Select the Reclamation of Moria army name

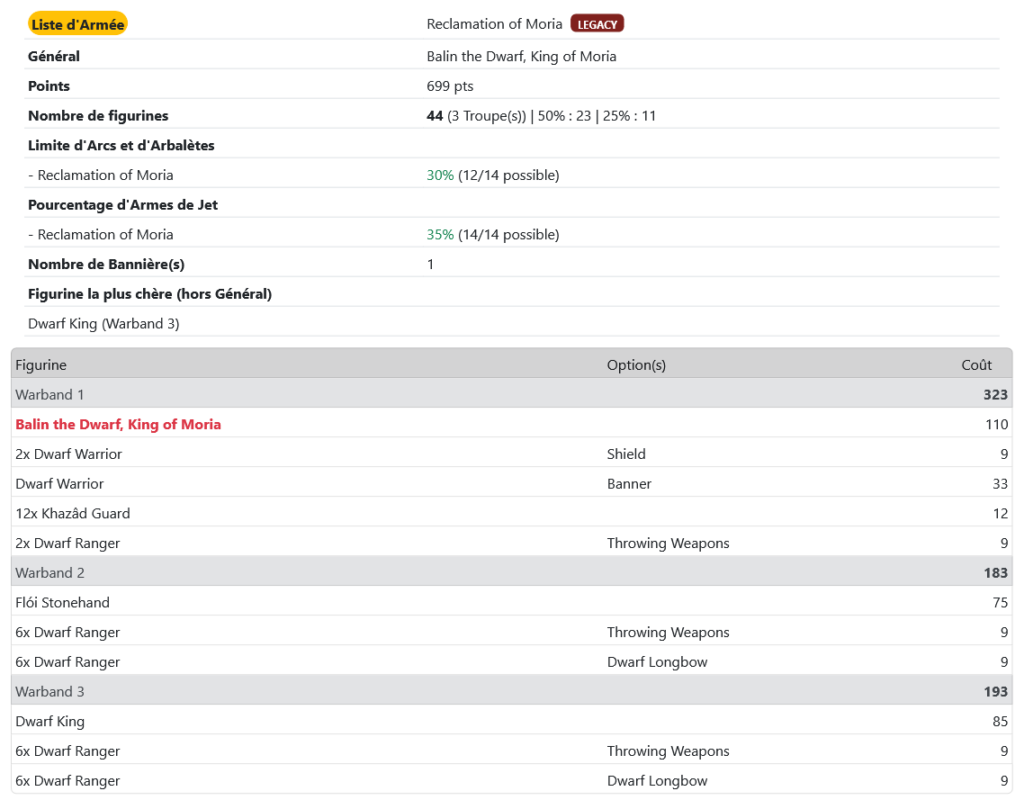tap(494, 24)
